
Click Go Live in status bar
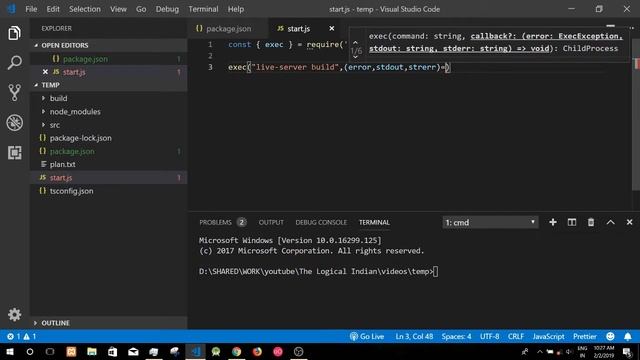[367, 336]
